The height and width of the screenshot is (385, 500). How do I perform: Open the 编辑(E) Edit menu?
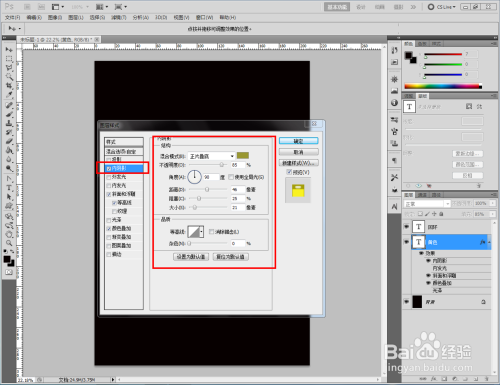click(34, 17)
